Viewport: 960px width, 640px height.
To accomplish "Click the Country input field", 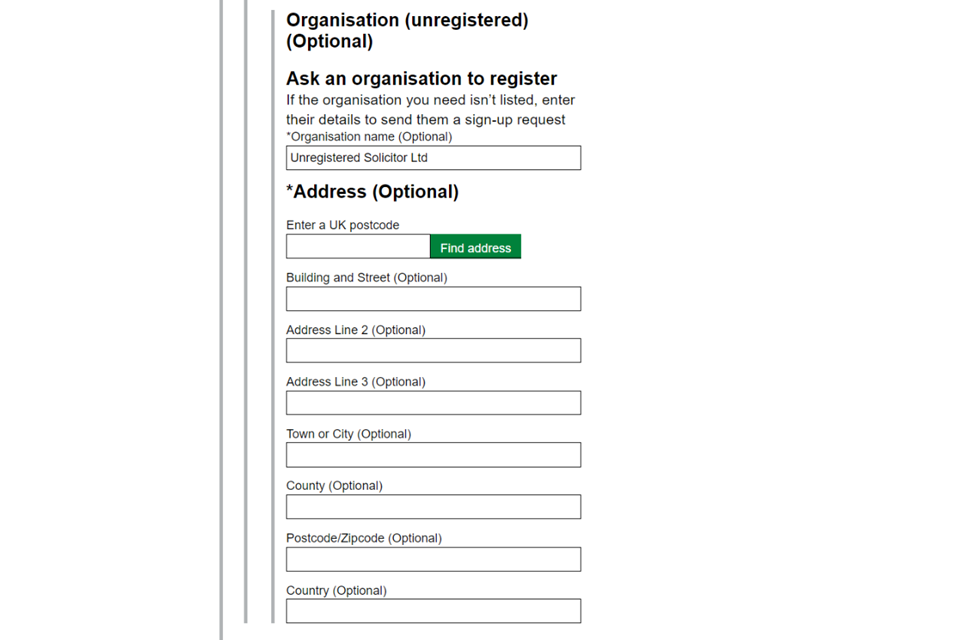I will [433, 611].
